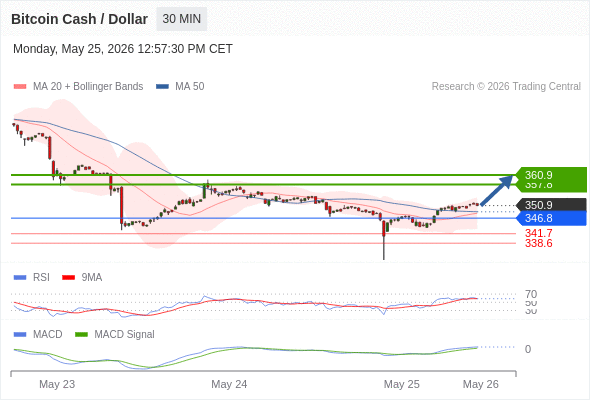Click the 30 MIN timeframe badge

(x=181, y=19)
